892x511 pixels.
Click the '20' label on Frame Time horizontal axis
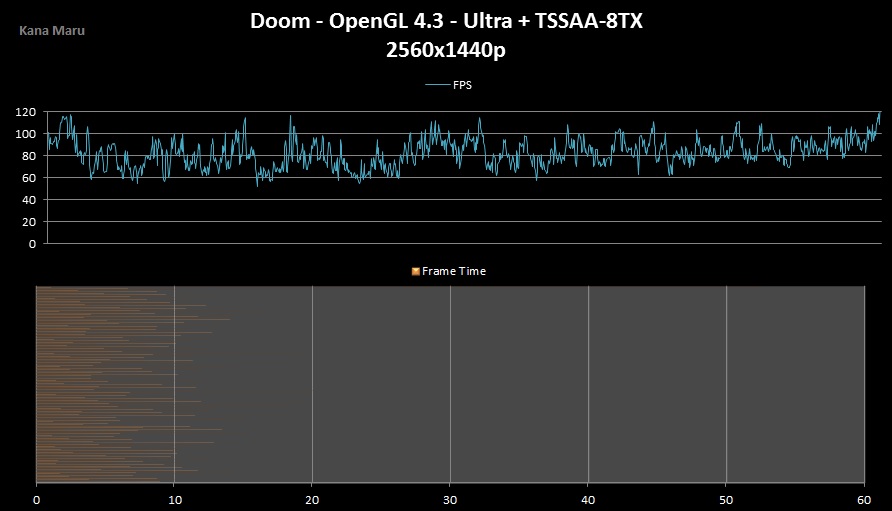pyautogui.click(x=312, y=500)
